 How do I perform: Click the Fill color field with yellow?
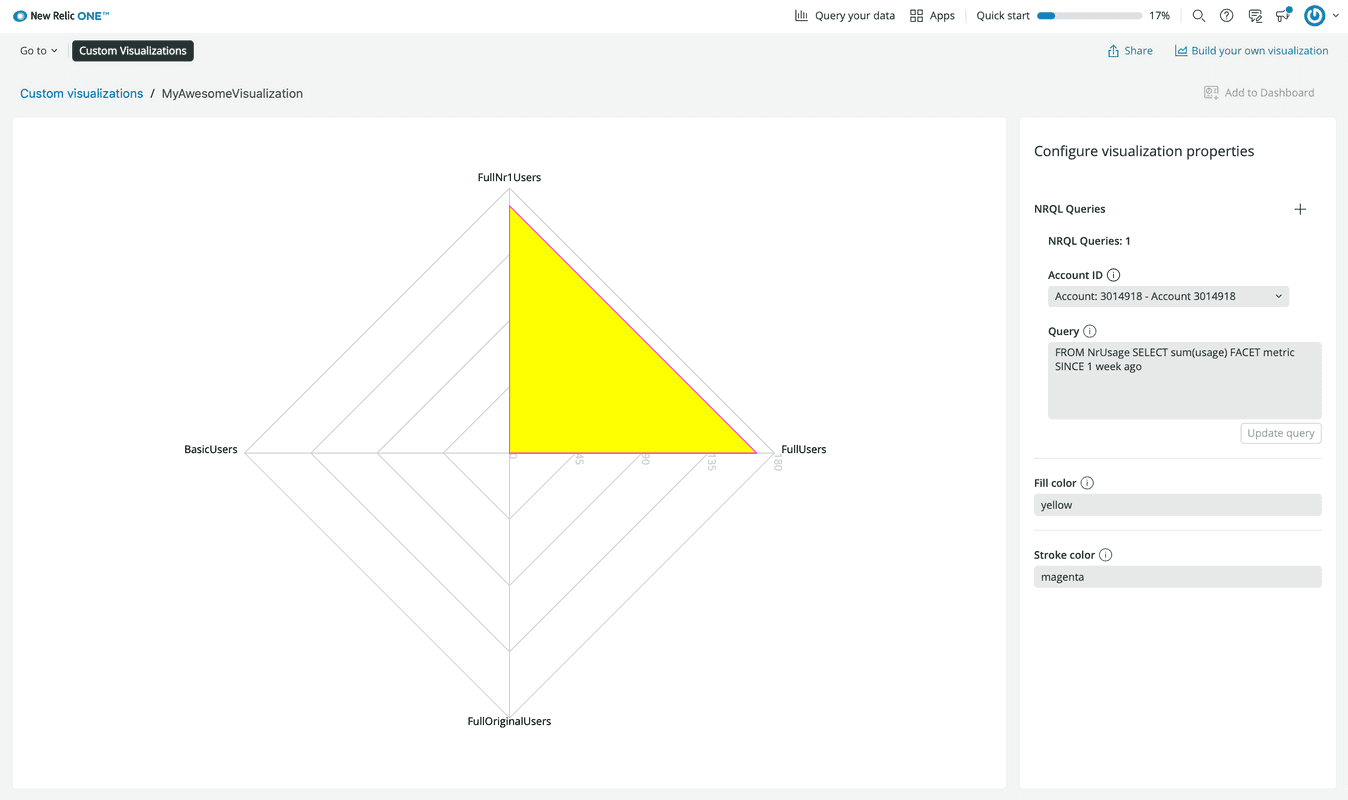[x=1177, y=505]
